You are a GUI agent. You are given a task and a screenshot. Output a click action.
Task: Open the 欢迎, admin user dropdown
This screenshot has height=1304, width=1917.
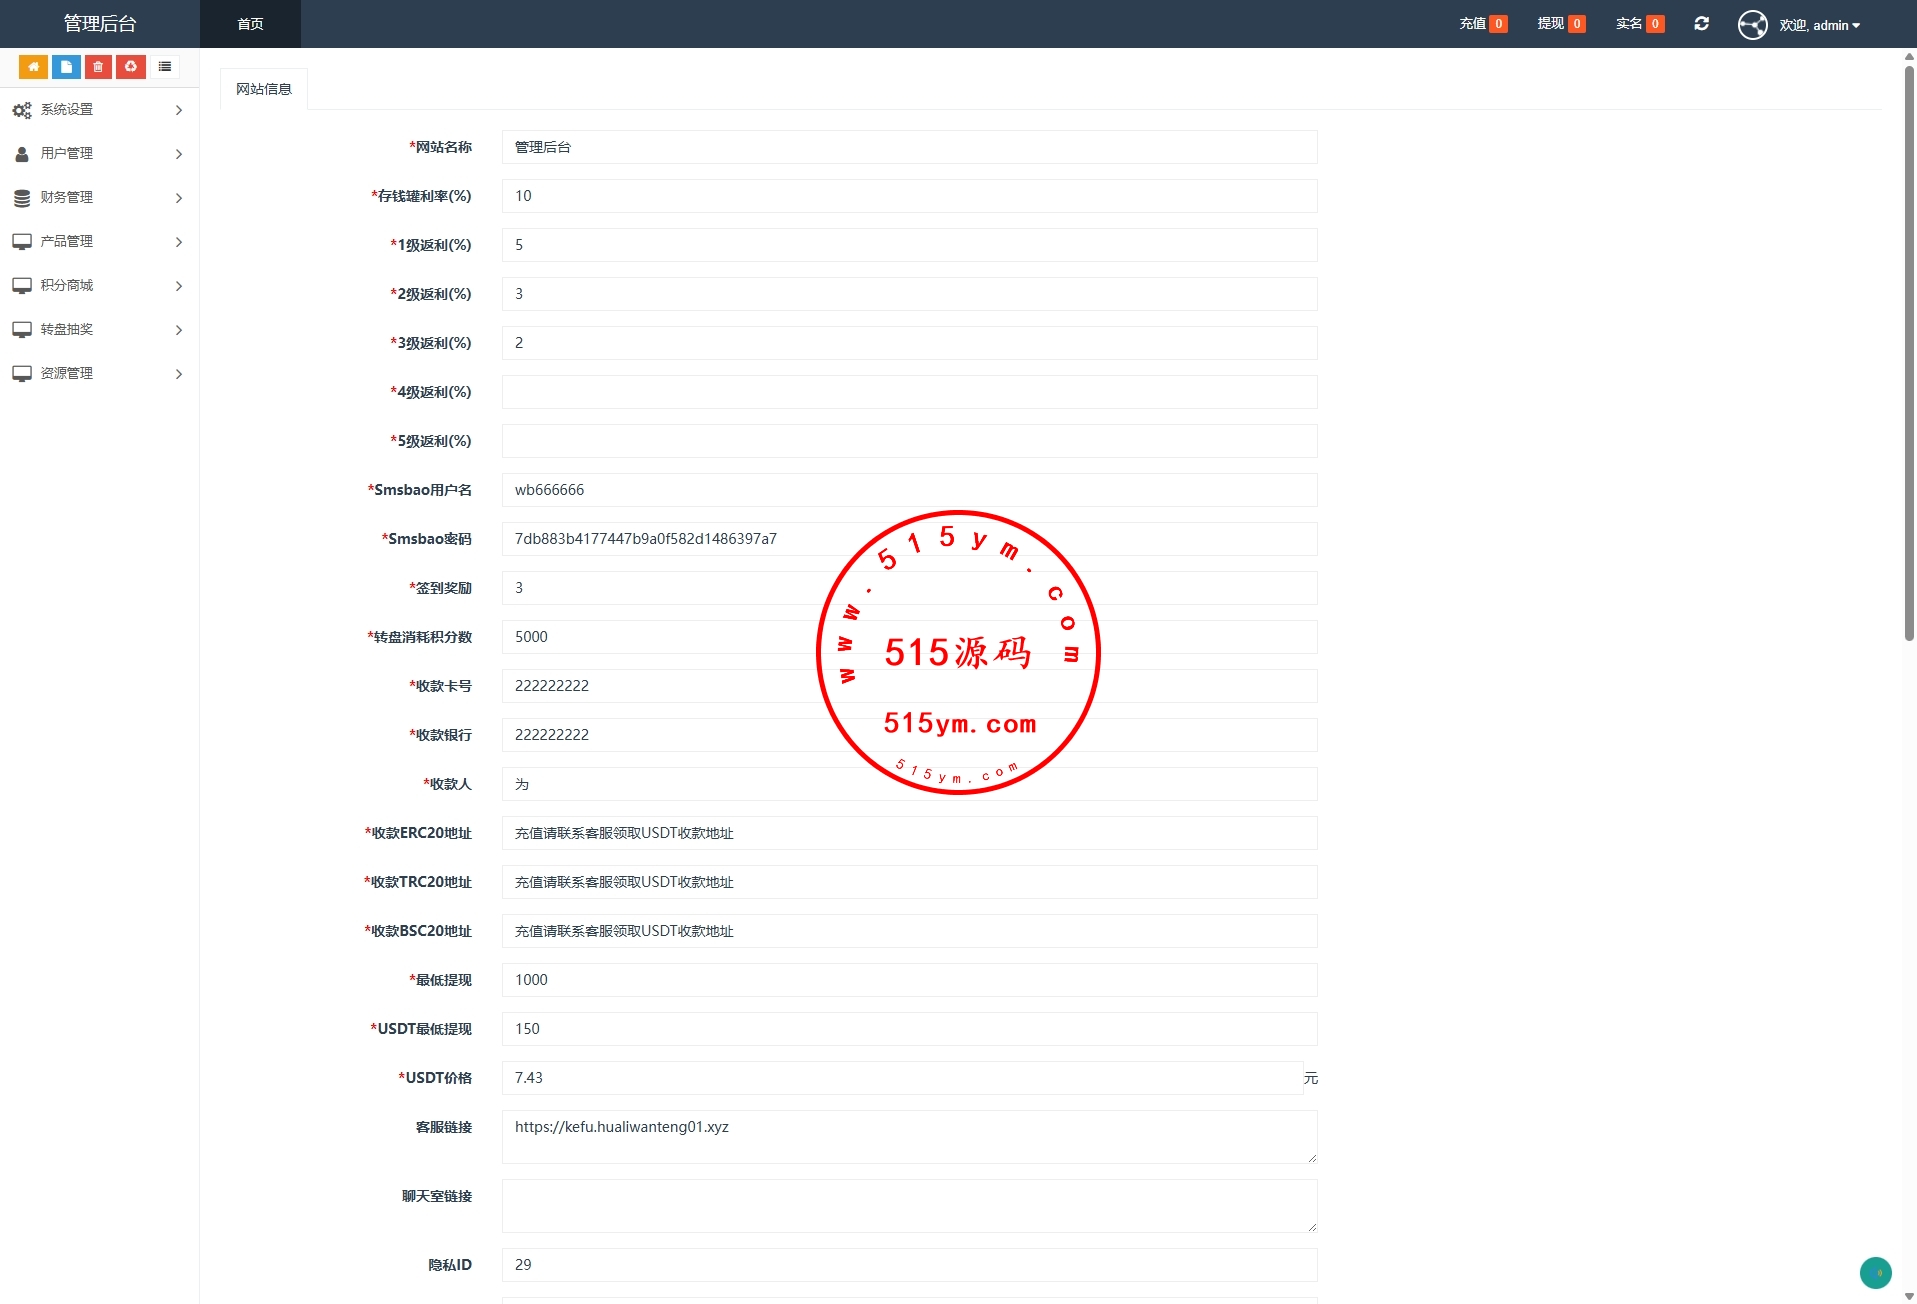[x=1819, y=25]
